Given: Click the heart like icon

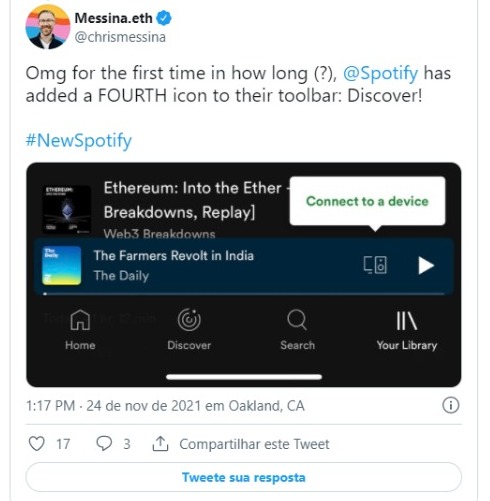Looking at the screenshot, I should [36, 444].
